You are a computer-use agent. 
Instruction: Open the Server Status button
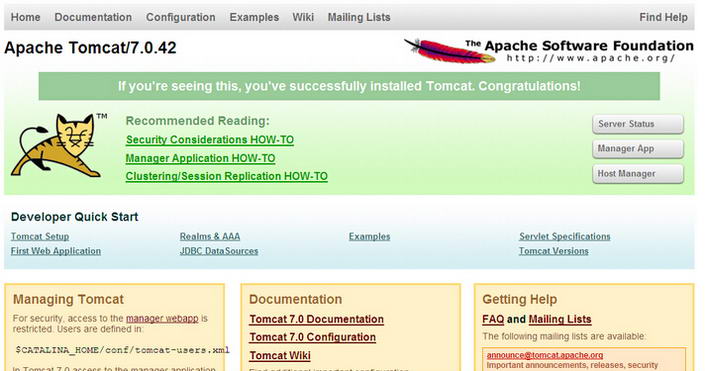pyautogui.click(x=638, y=124)
